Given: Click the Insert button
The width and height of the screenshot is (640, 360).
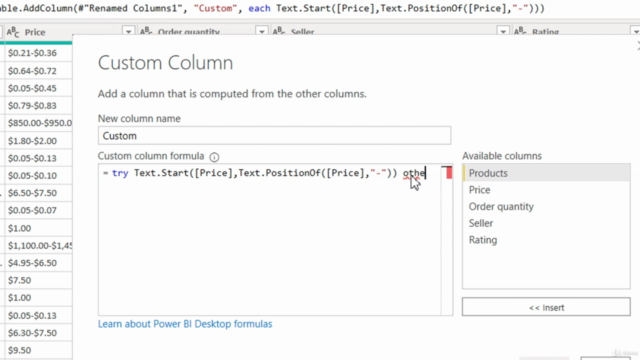Looking at the screenshot, I should tap(546, 307).
